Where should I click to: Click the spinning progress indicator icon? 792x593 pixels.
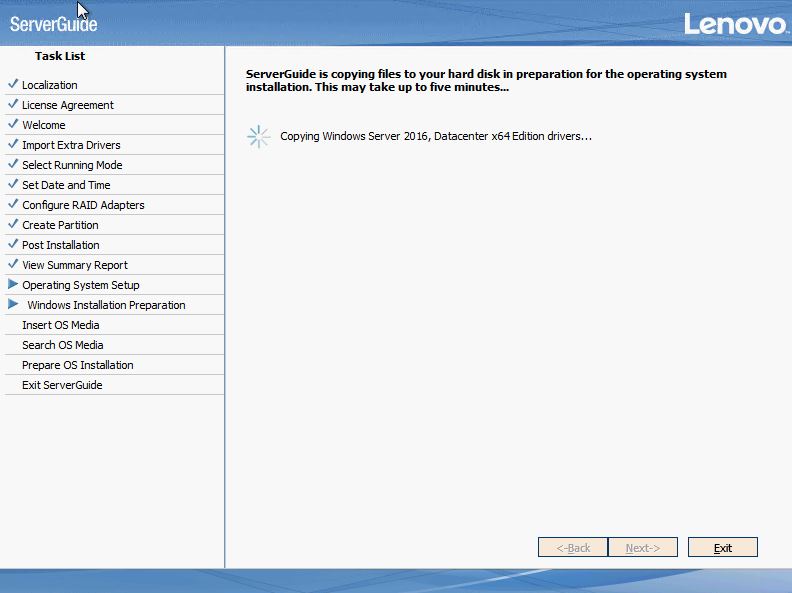pos(259,136)
